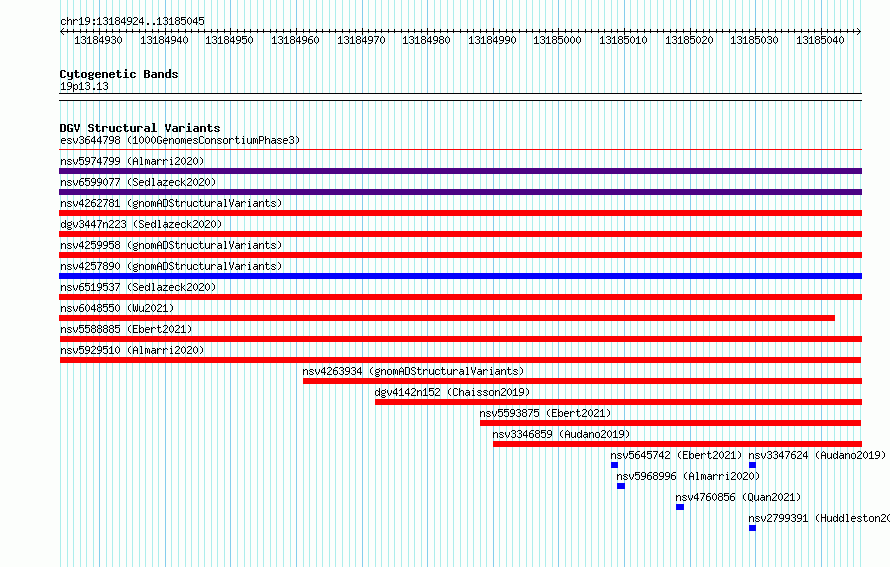The image size is (890, 567).
Task: Select nsv4257890 (gnomADStructuralVariants) label
Action: 171,266
